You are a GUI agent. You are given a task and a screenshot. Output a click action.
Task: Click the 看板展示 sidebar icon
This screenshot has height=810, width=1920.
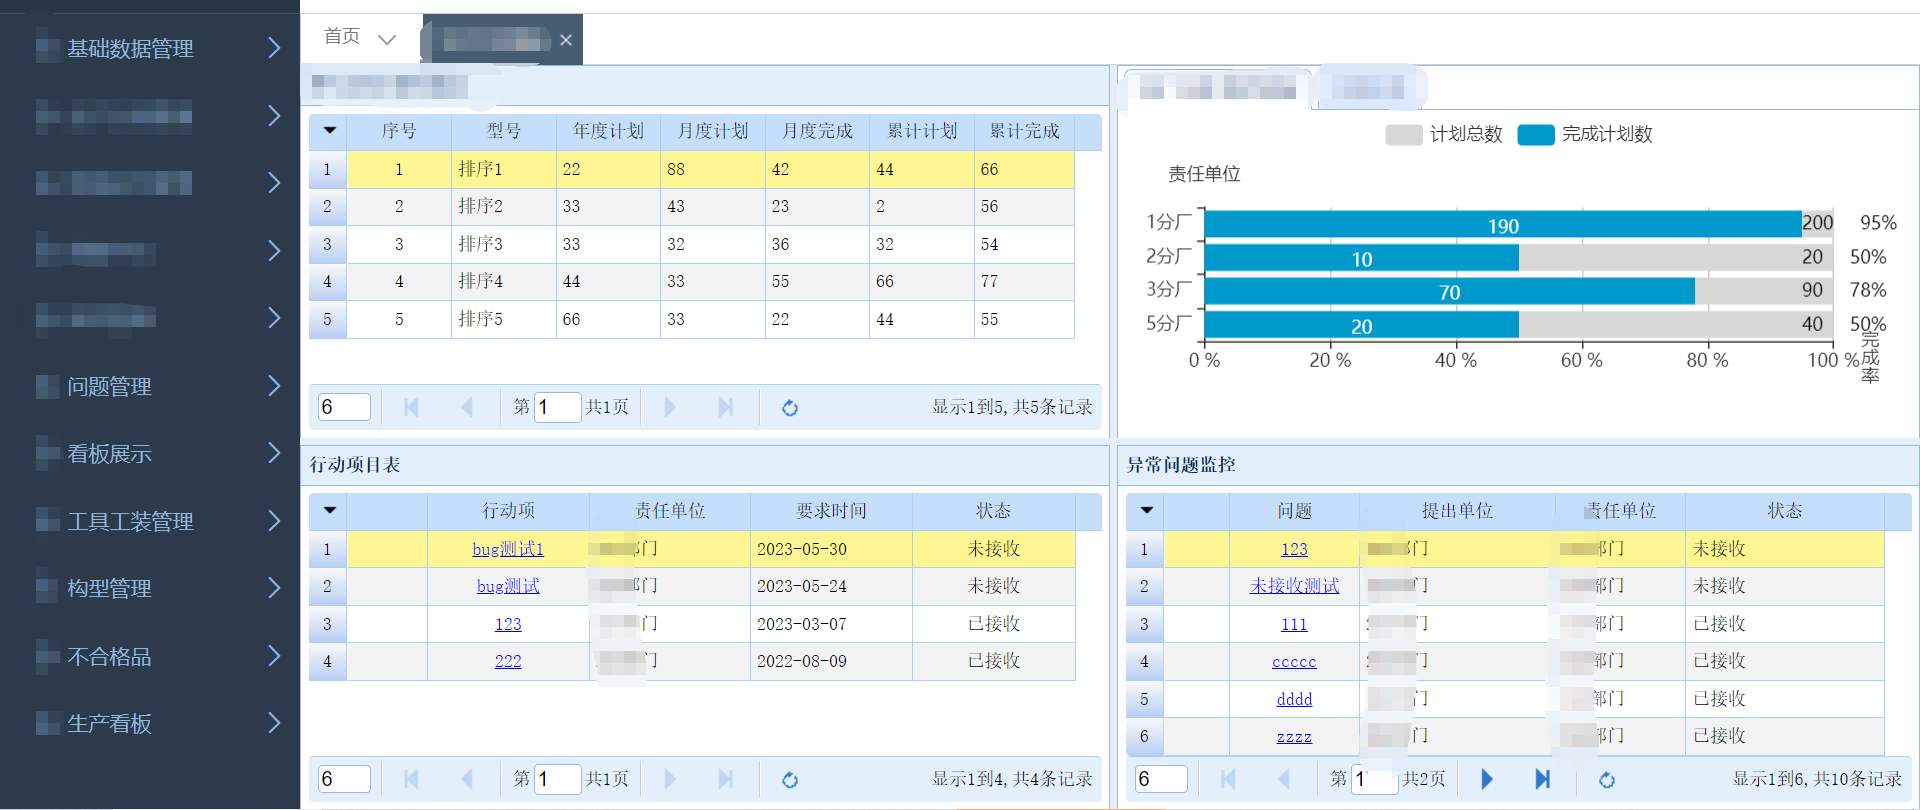tap(48, 454)
